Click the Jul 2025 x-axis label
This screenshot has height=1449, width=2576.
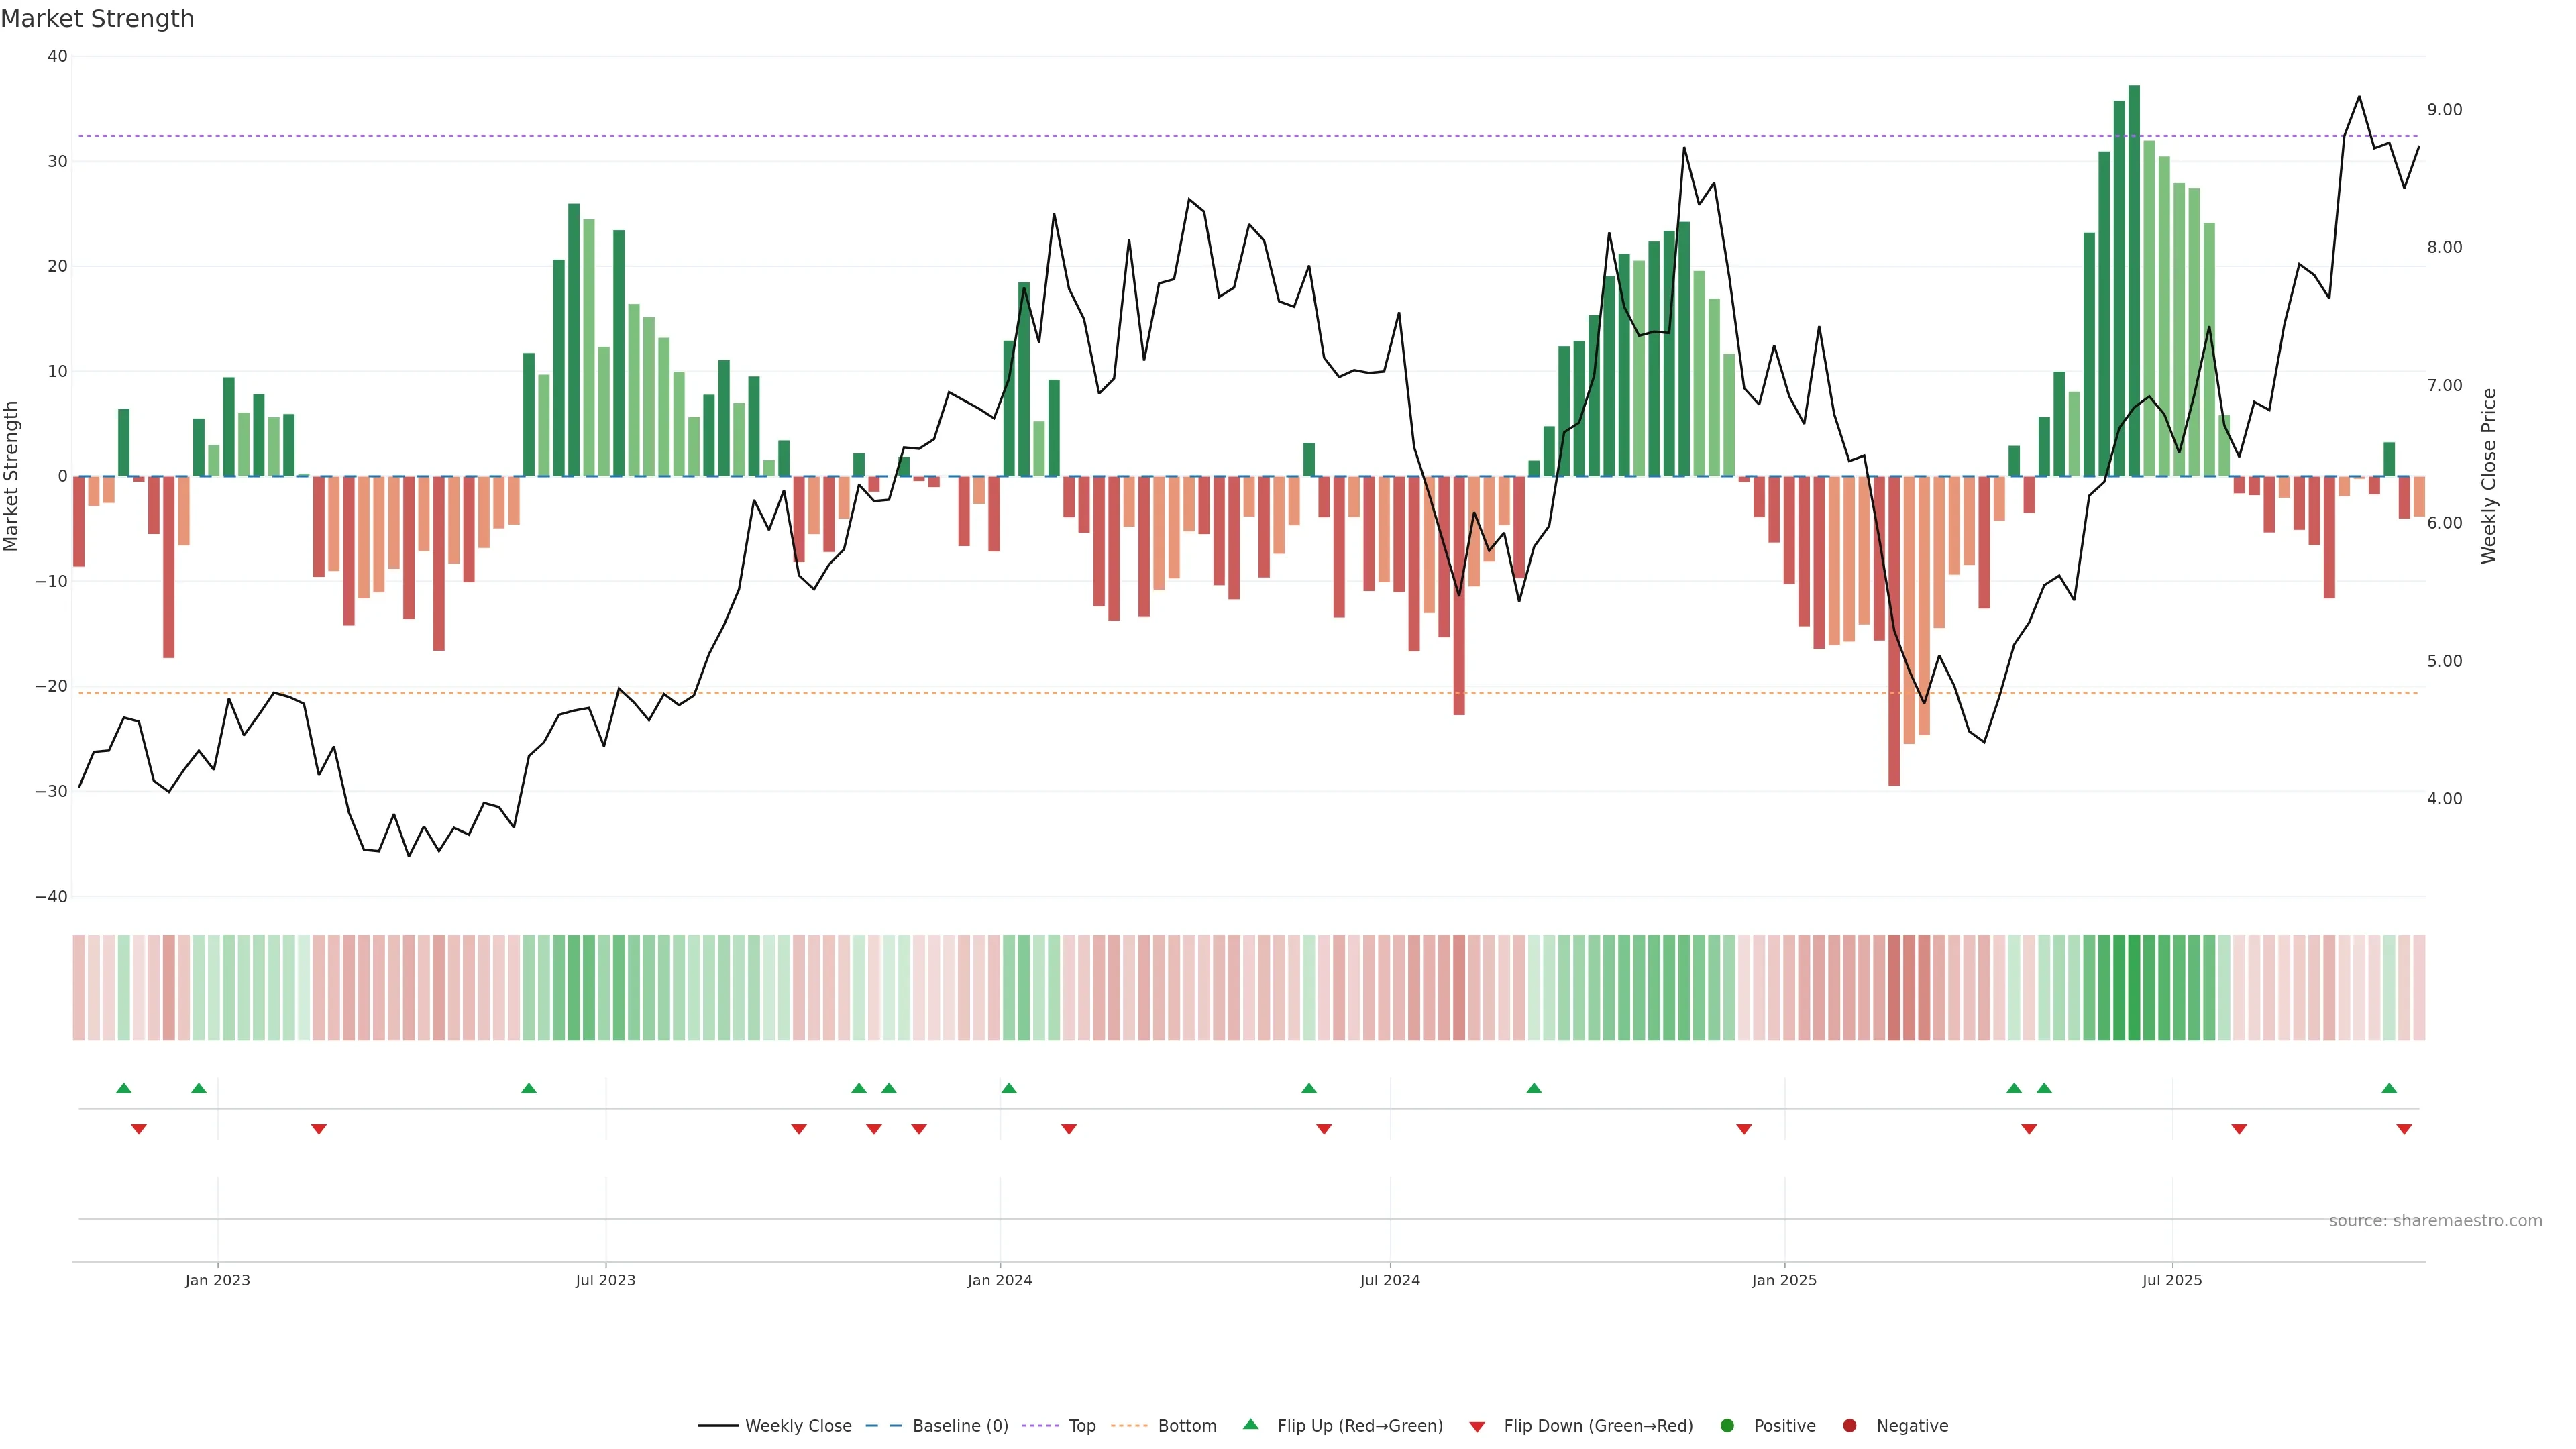coord(2172,1280)
